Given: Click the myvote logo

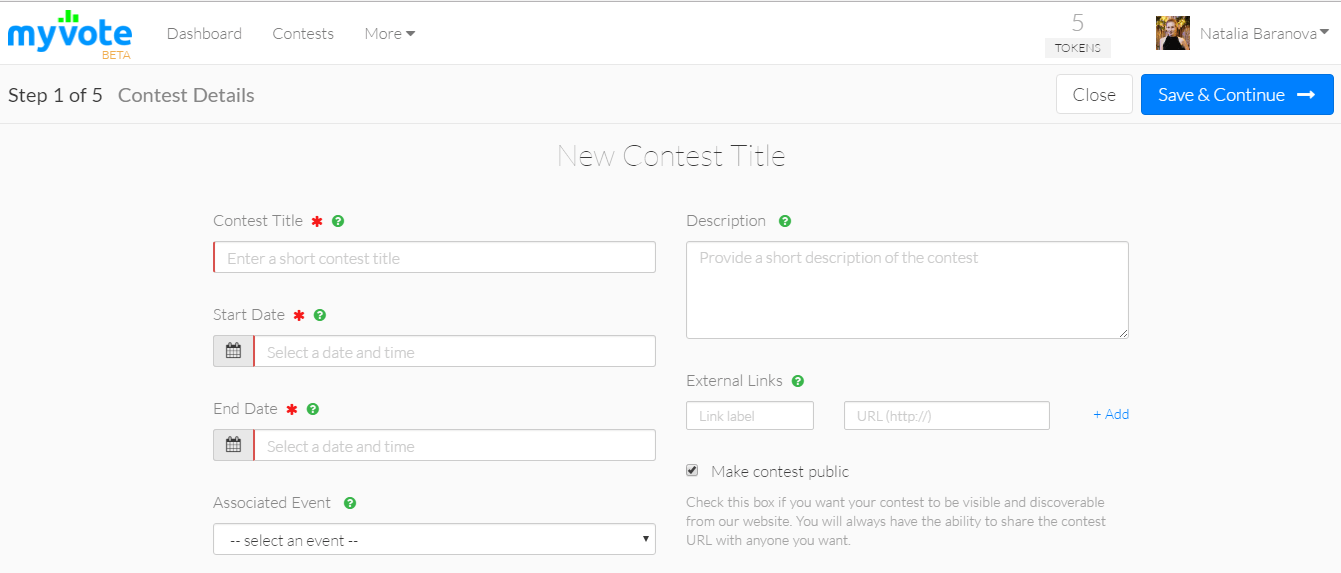Looking at the screenshot, I should tap(69, 33).
